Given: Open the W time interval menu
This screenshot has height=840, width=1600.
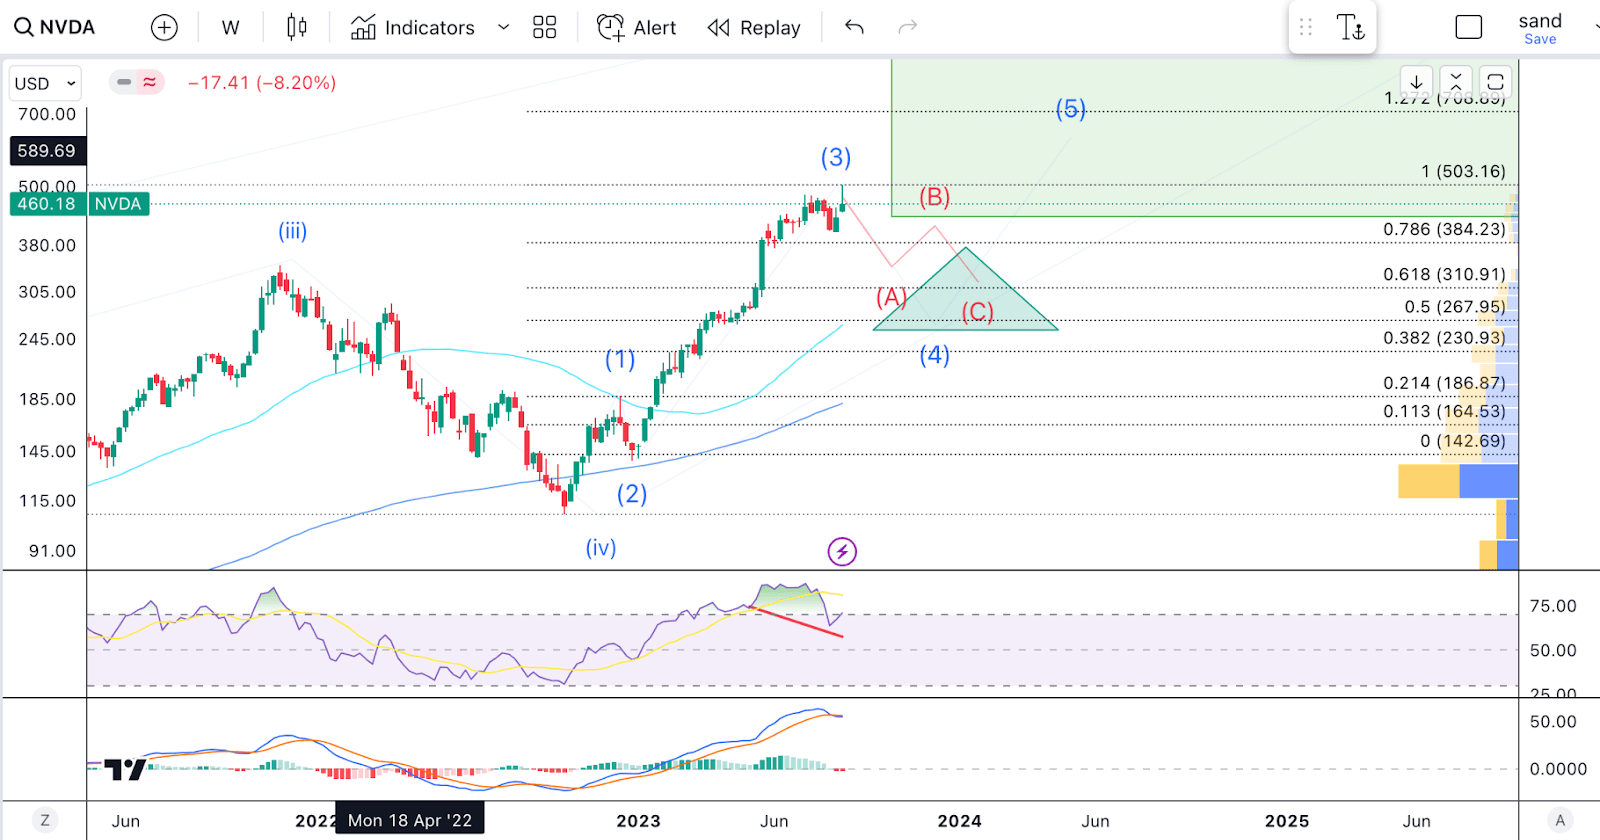Looking at the screenshot, I should pos(230,27).
